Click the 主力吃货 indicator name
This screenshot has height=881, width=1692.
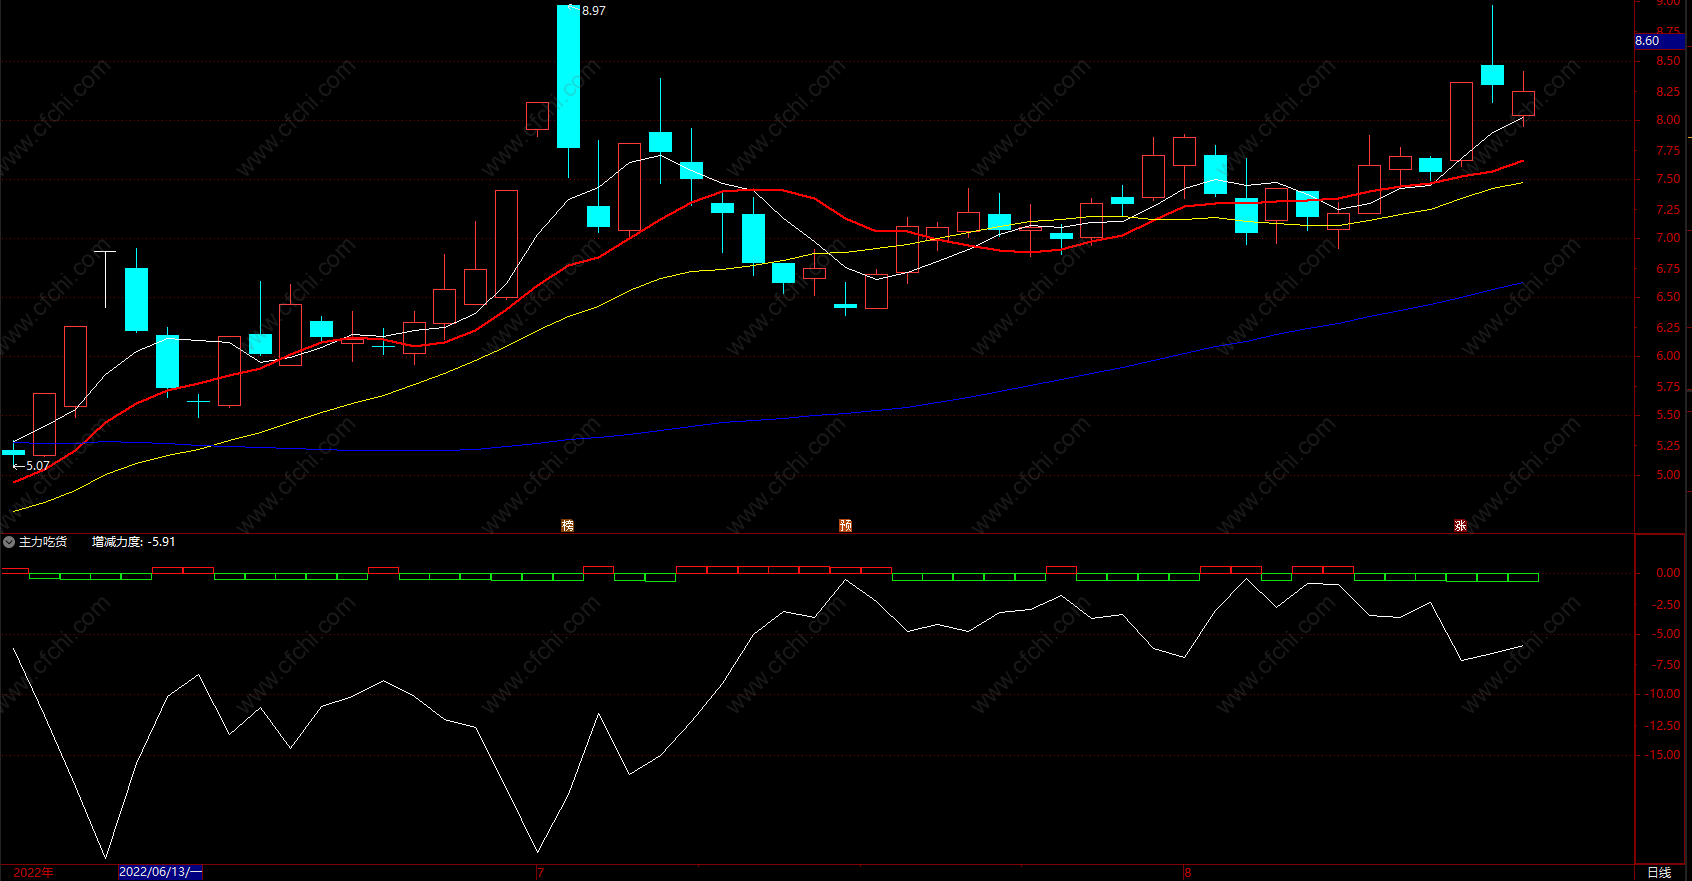pos(43,542)
